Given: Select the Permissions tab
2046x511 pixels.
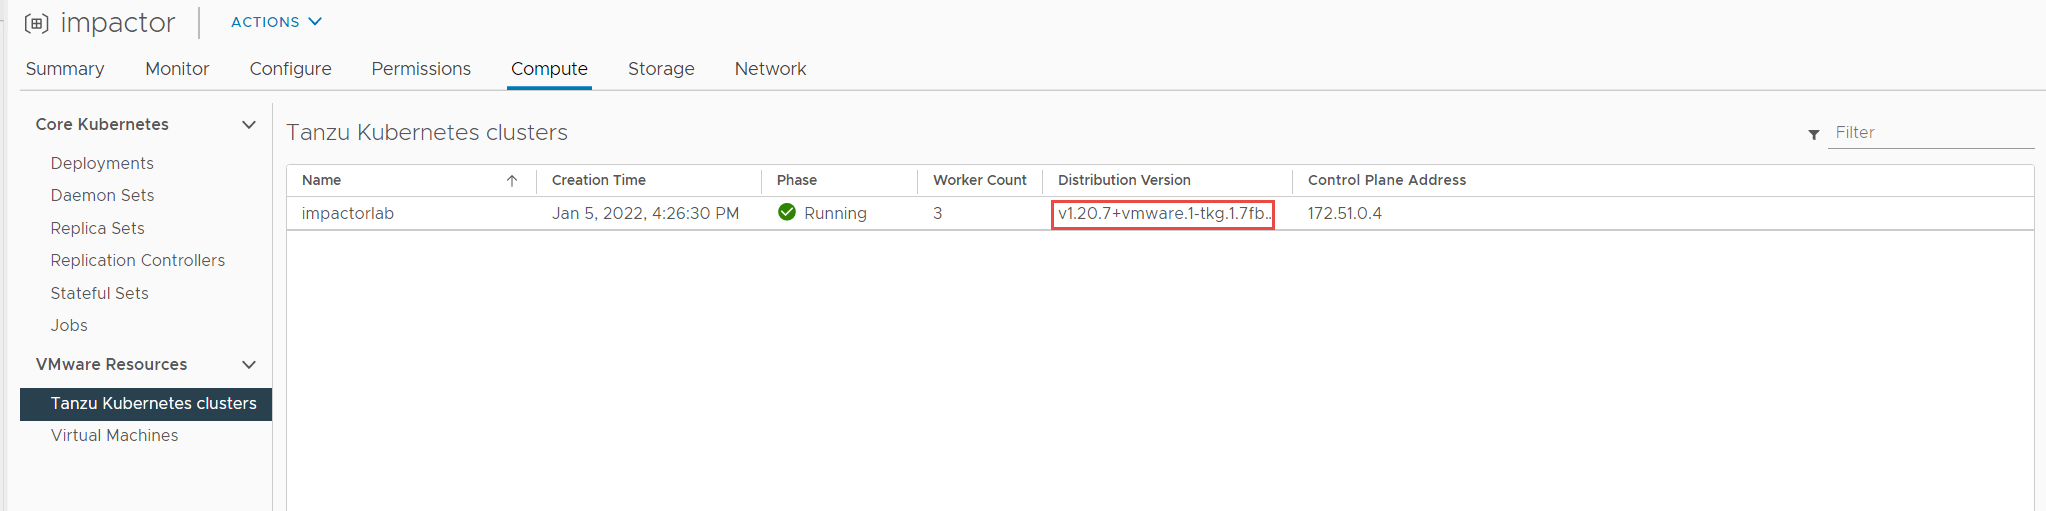Looking at the screenshot, I should pyautogui.click(x=421, y=69).
